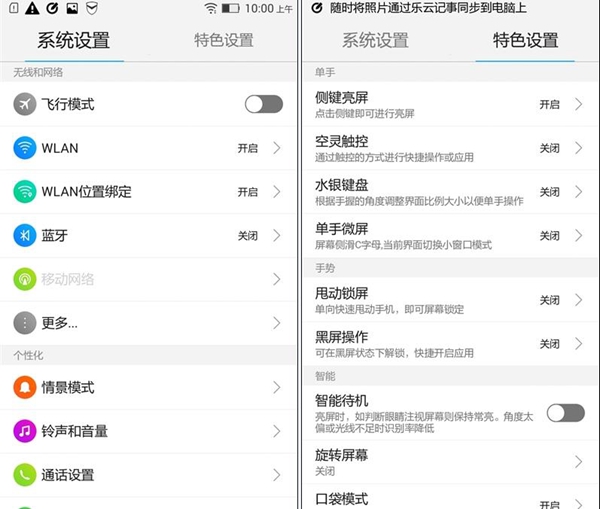600x509 pixels.
Task: Open the 黑屏操作 setting
Action: coord(420,344)
